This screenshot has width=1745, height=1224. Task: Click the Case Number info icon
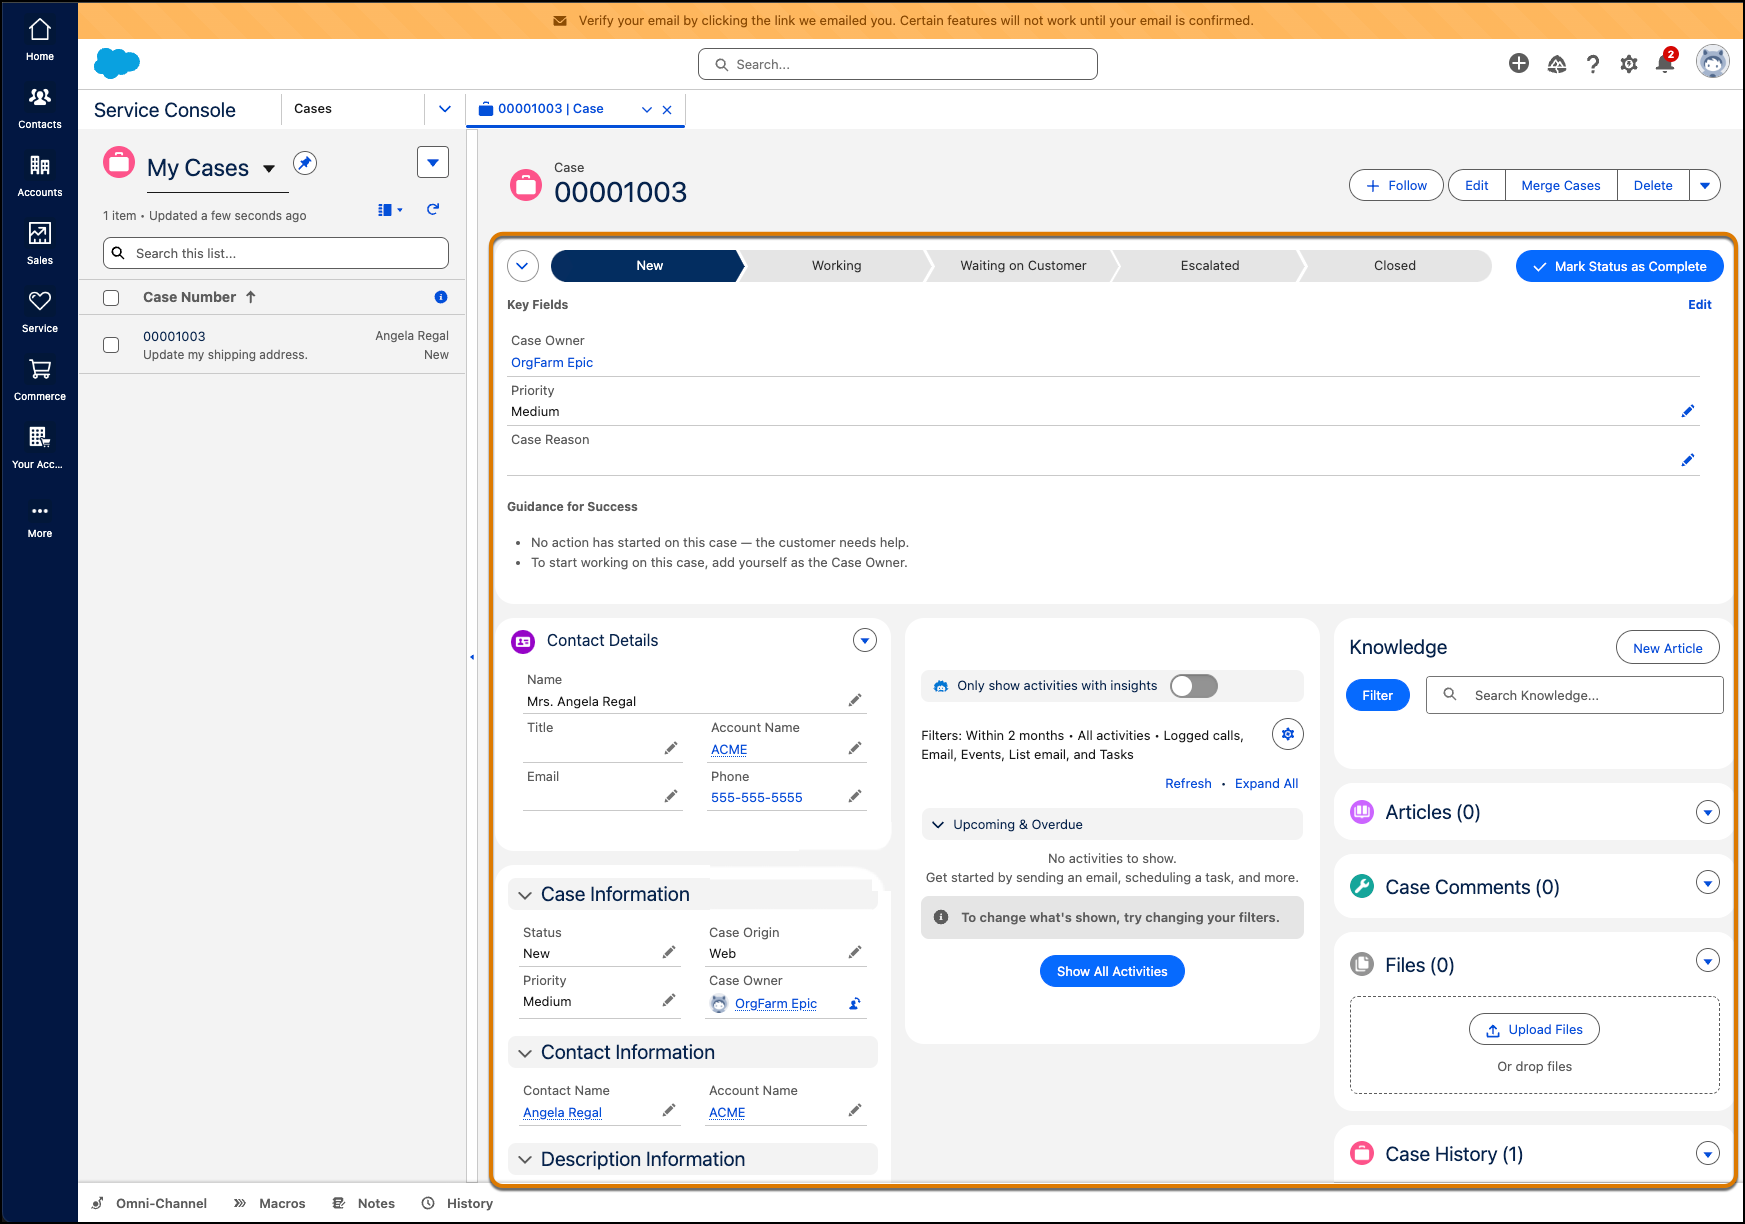441,297
